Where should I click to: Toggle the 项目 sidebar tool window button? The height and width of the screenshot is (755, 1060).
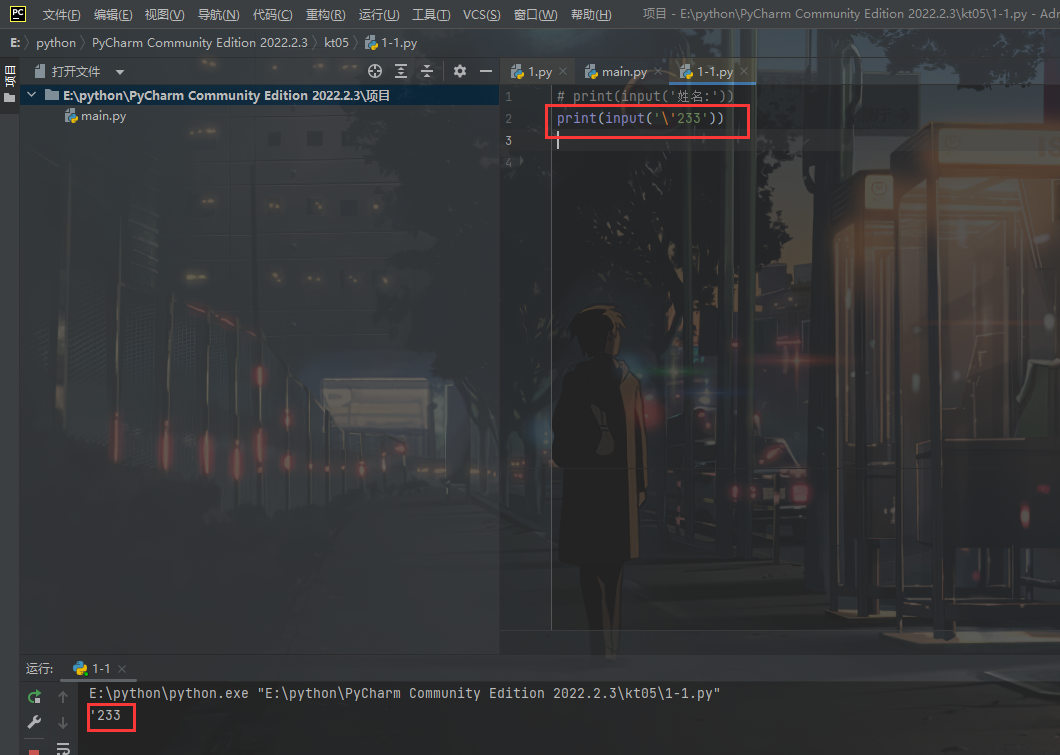(9, 84)
